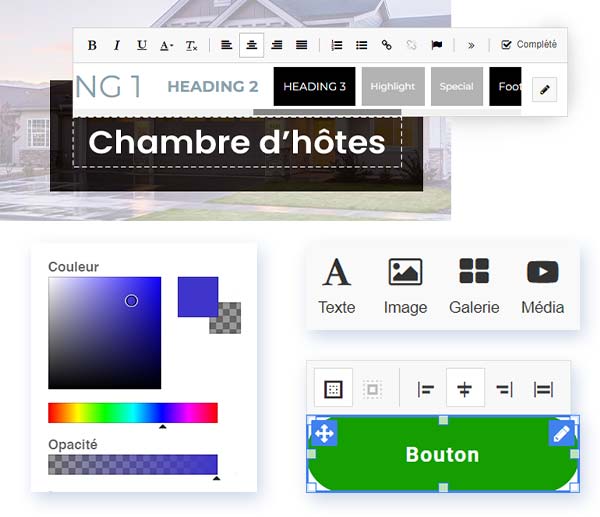Clear text formatting with Tx icon
The image size is (600, 517).
tap(191, 45)
